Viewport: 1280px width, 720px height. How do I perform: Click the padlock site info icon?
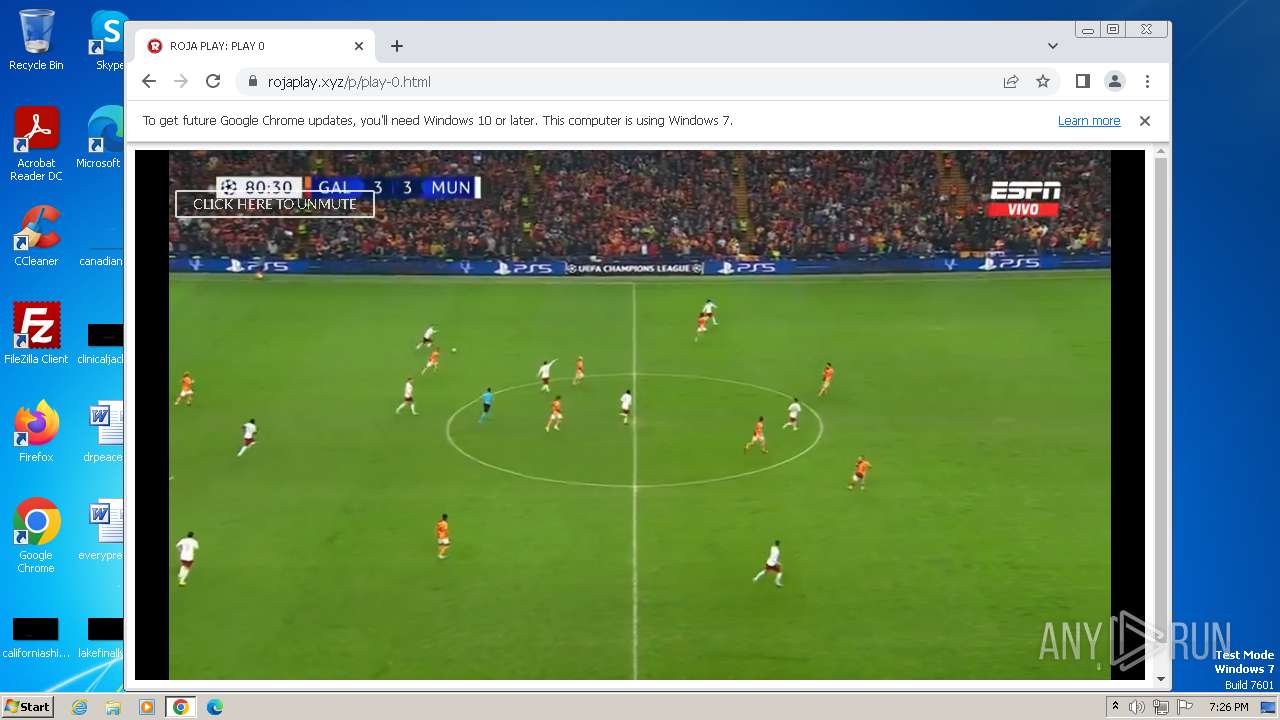click(x=252, y=82)
